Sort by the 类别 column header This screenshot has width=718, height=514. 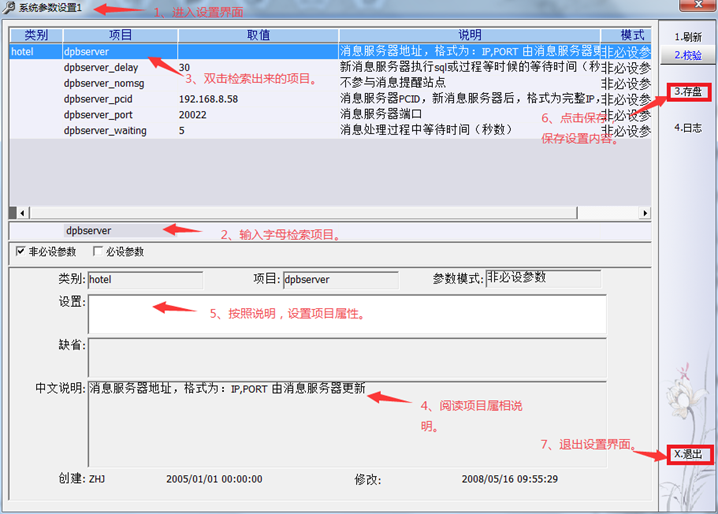[36, 35]
